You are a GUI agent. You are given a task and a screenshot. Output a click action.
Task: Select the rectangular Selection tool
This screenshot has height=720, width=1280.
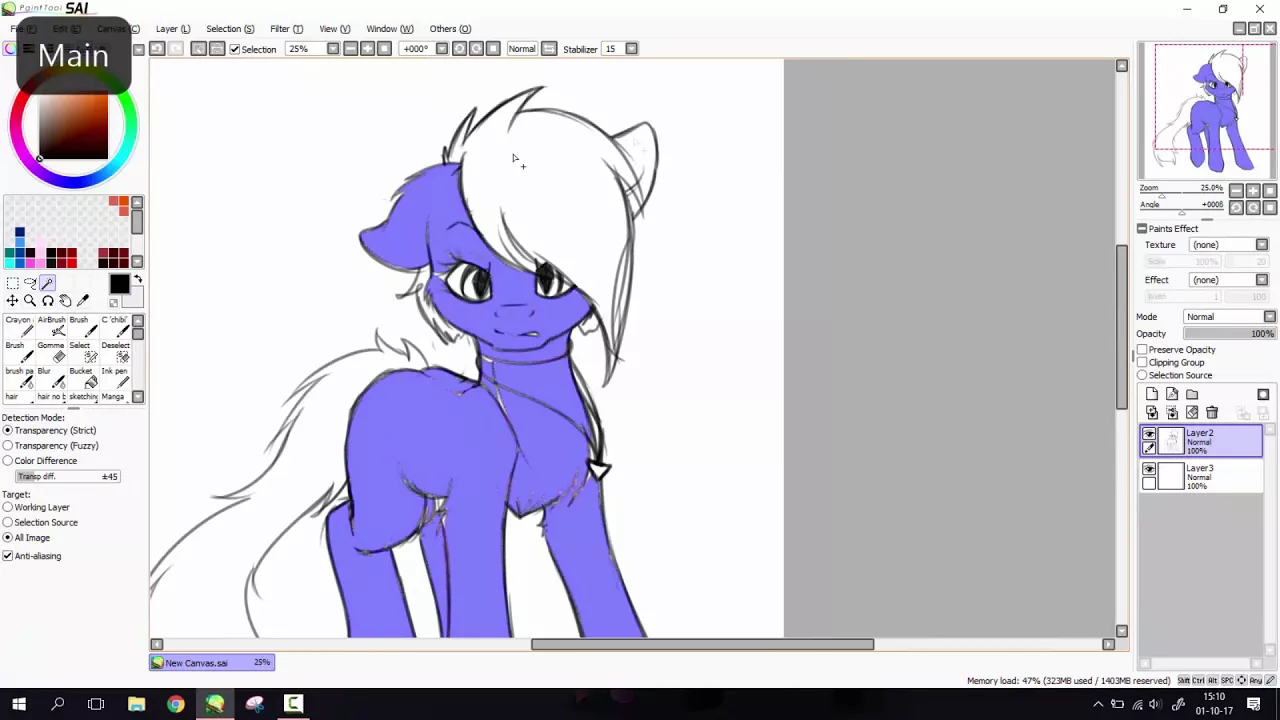(x=12, y=284)
